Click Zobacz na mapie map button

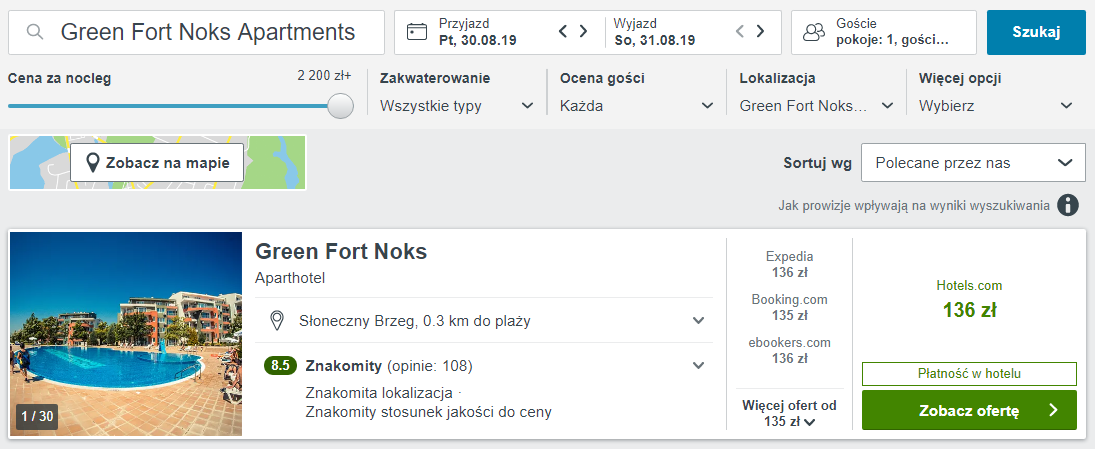click(x=157, y=163)
